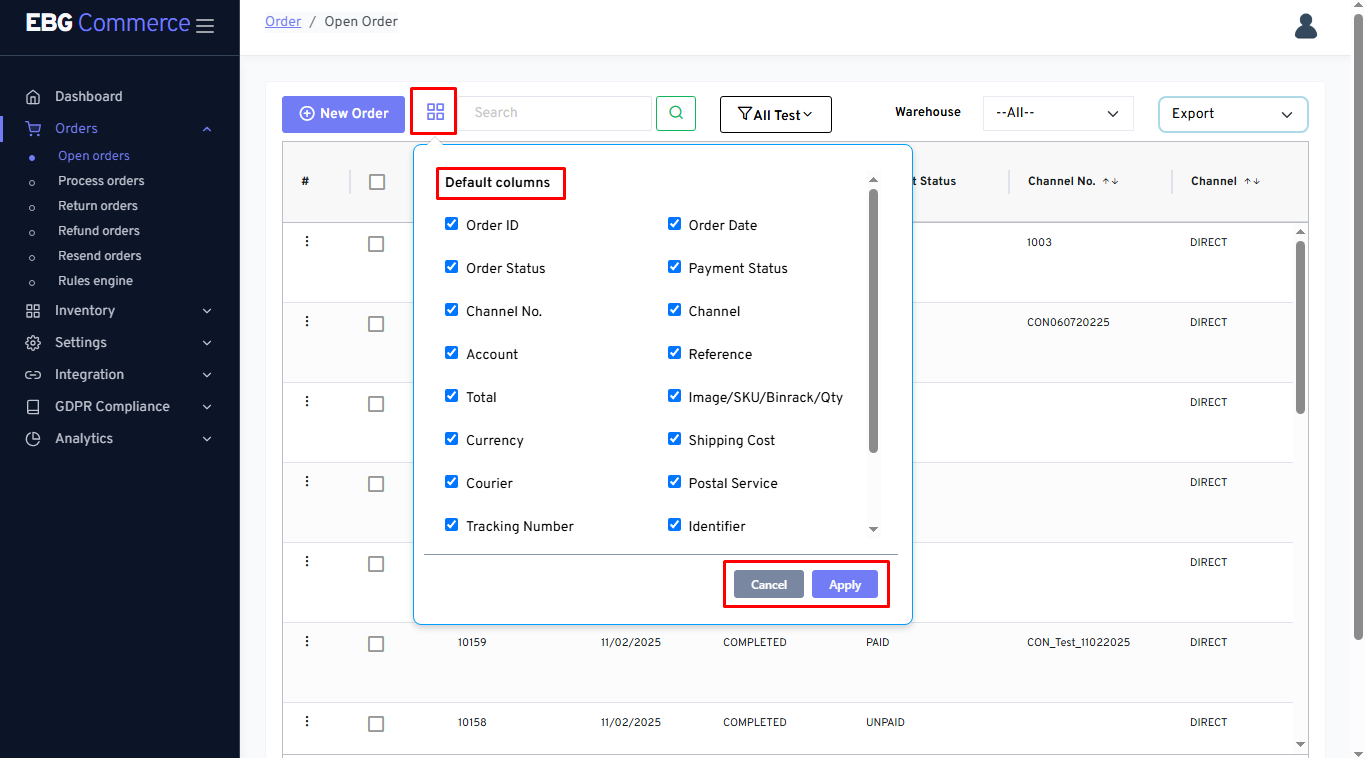Click the Apply button
The height and width of the screenshot is (758, 1365).
click(844, 585)
